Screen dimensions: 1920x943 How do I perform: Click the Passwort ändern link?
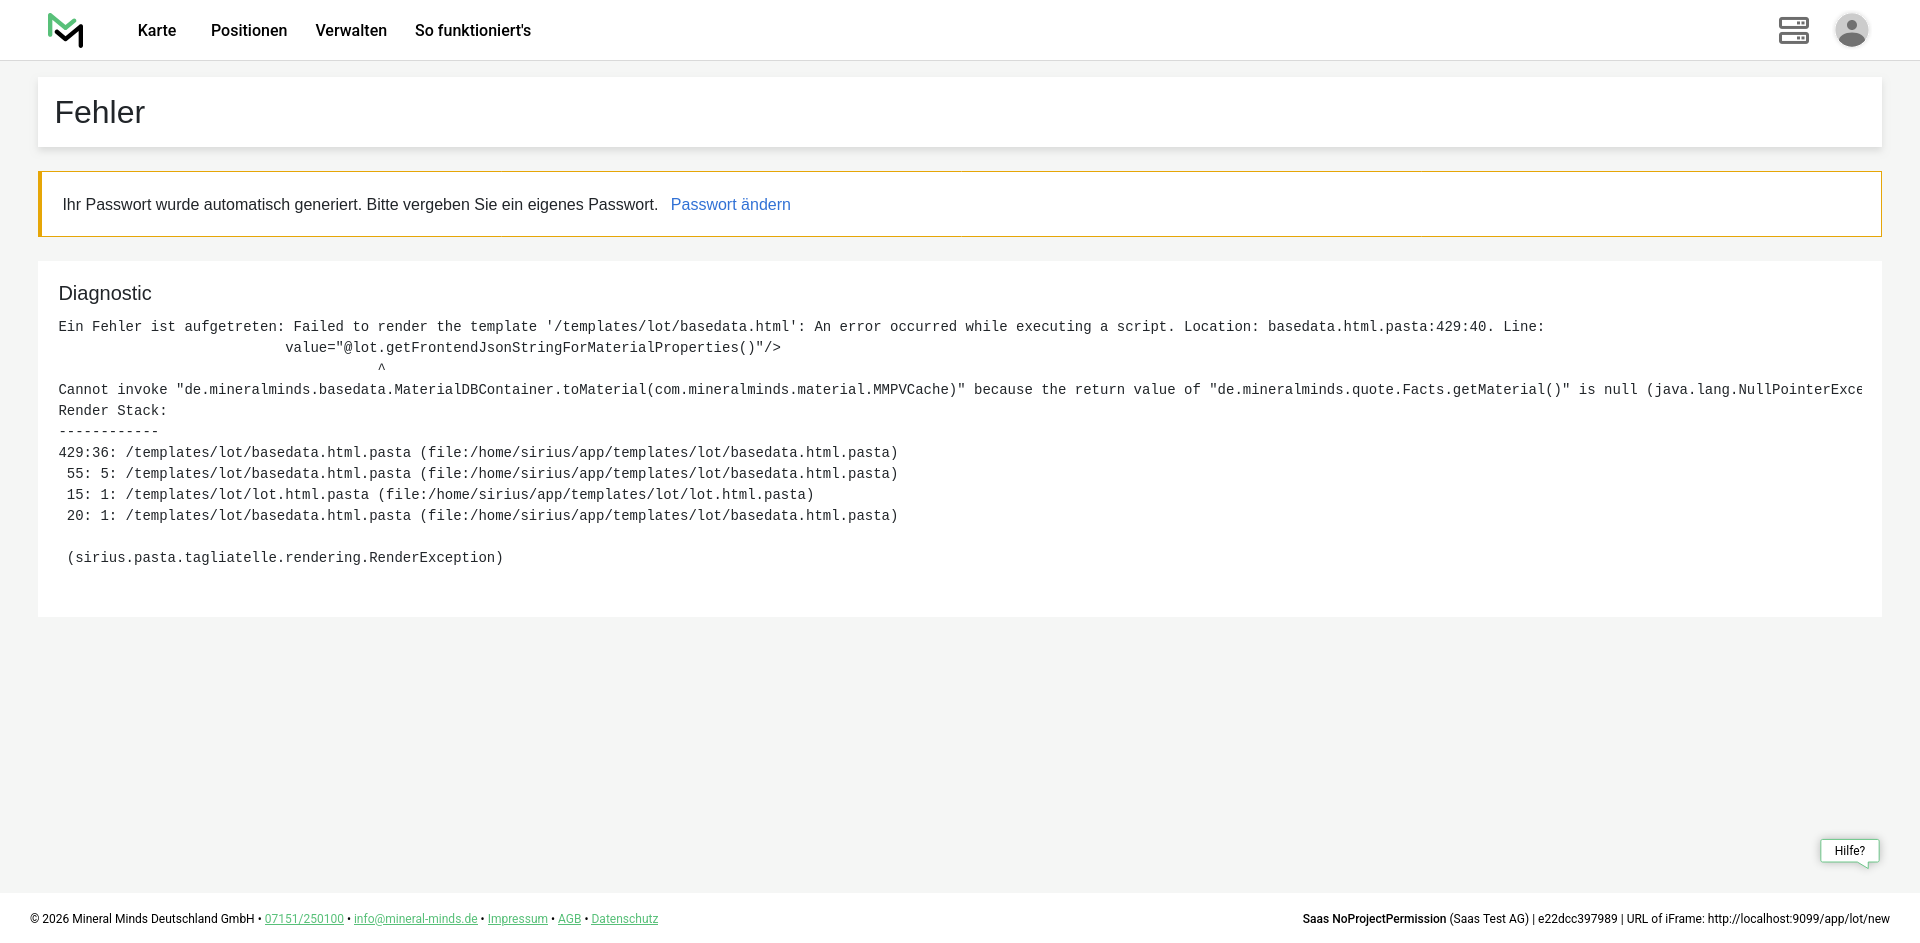[730, 205]
